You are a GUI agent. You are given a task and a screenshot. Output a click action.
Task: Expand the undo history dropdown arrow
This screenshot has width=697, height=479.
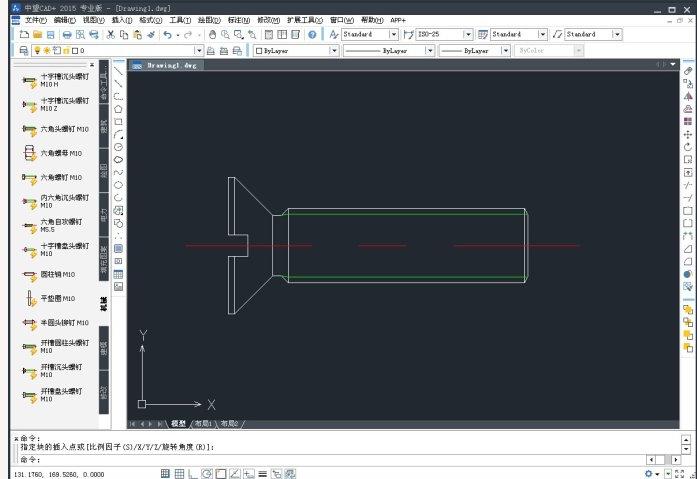[178, 35]
